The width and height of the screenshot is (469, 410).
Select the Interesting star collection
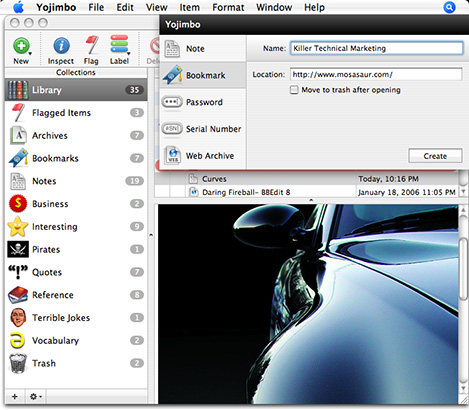click(76, 227)
